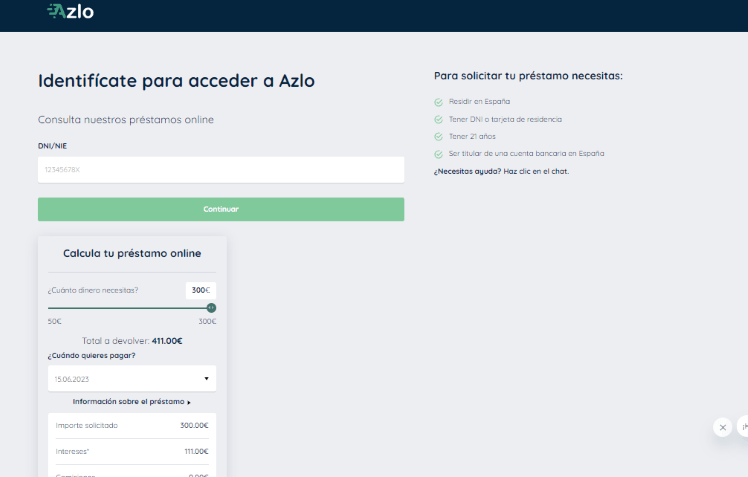
Task: Click check icon beside Tener 21 años
Action: [438, 137]
